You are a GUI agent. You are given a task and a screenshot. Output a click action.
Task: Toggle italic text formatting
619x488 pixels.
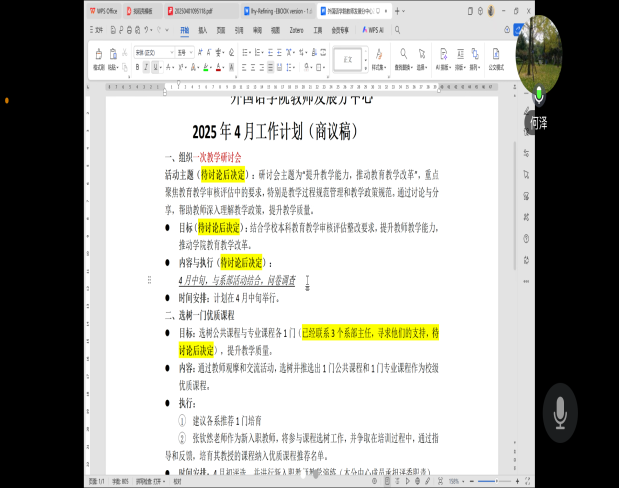(146, 67)
